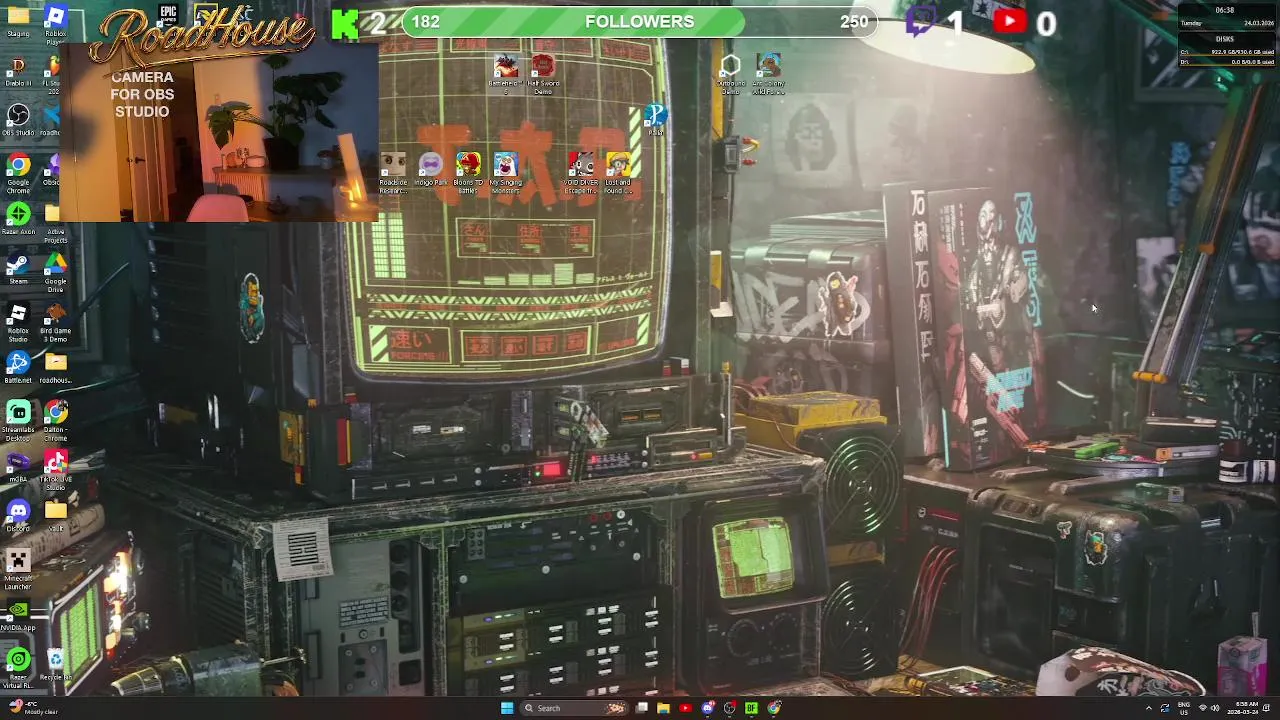Open My Singing Monsters shortcut
The image size is (1280, 720).
click(x=506, y=172)
